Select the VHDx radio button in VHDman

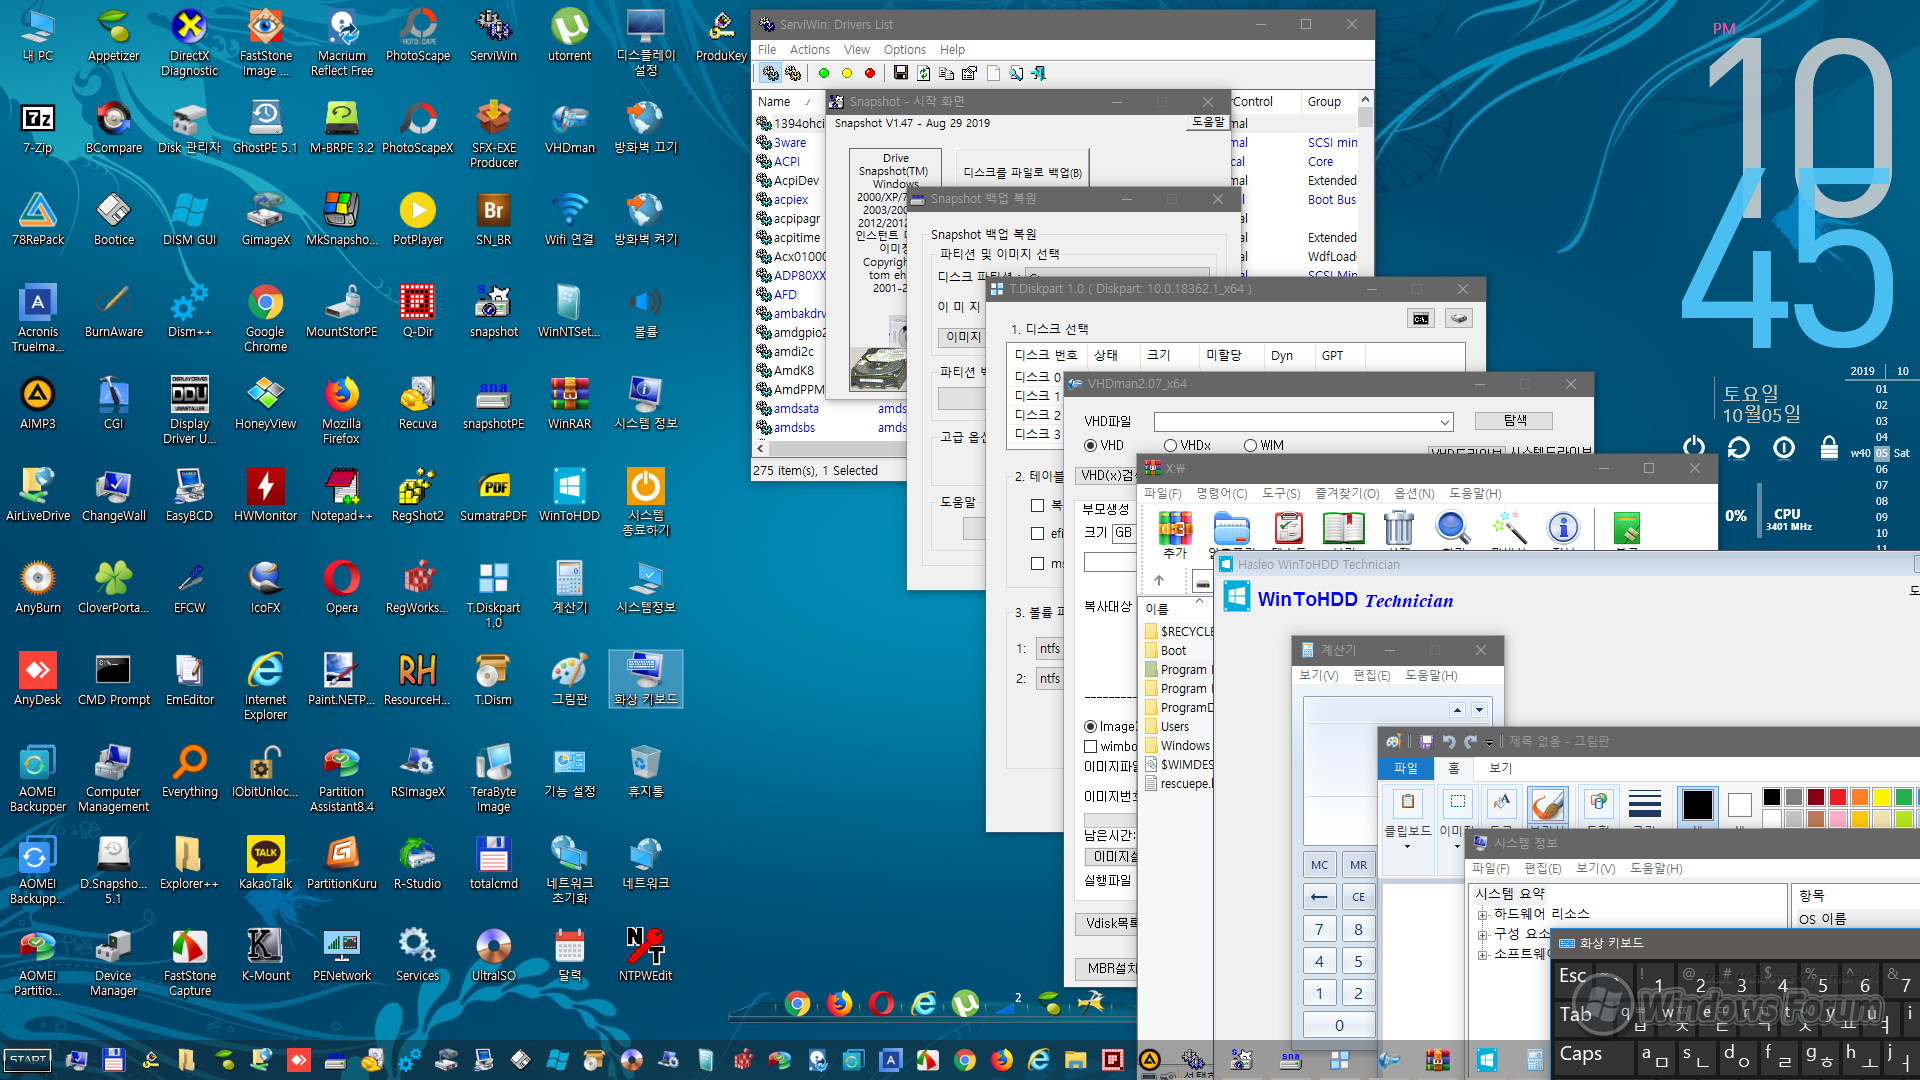click(x=1170, y=445)
